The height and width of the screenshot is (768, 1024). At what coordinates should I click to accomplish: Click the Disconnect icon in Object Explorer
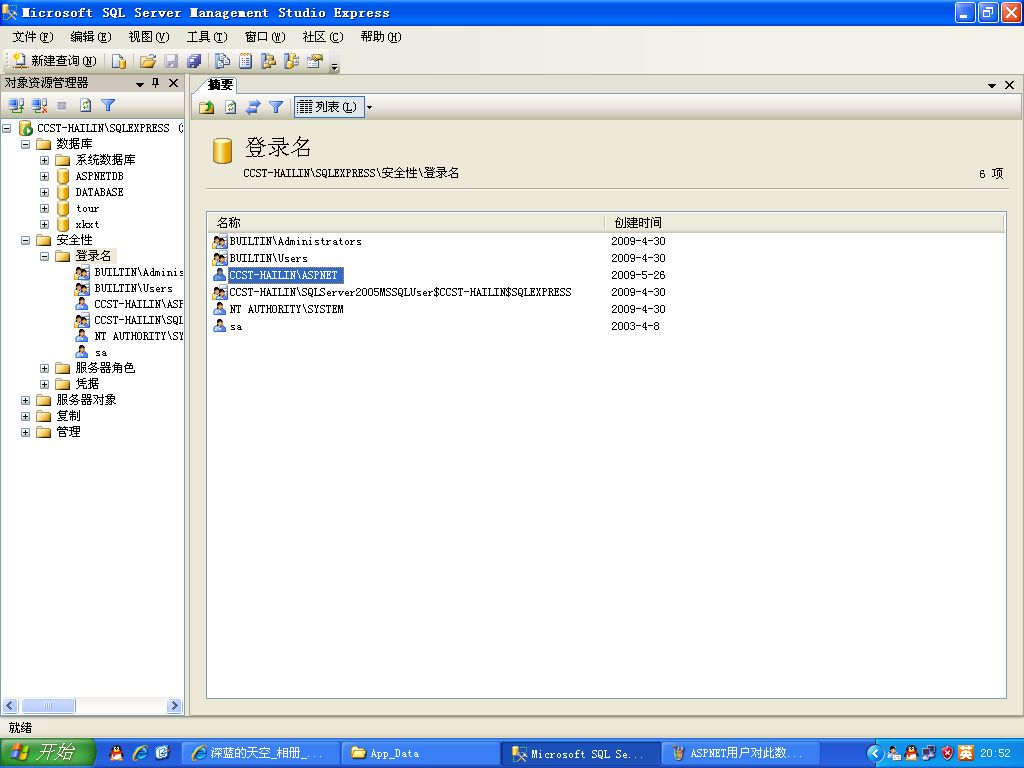pos(39,105)
